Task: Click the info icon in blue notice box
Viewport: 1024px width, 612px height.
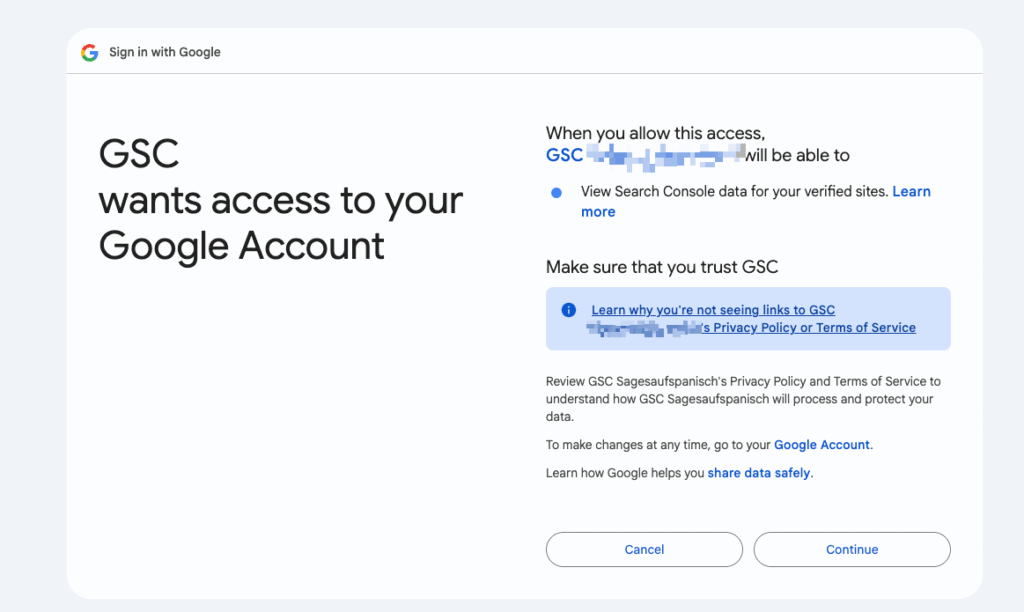Action: (568, 310)
